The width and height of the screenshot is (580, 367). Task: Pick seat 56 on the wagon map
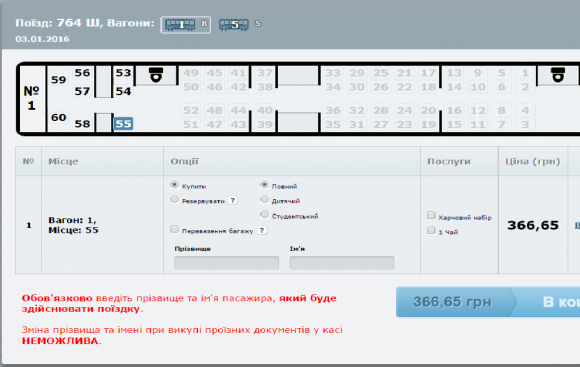click(x=82, y=73)
